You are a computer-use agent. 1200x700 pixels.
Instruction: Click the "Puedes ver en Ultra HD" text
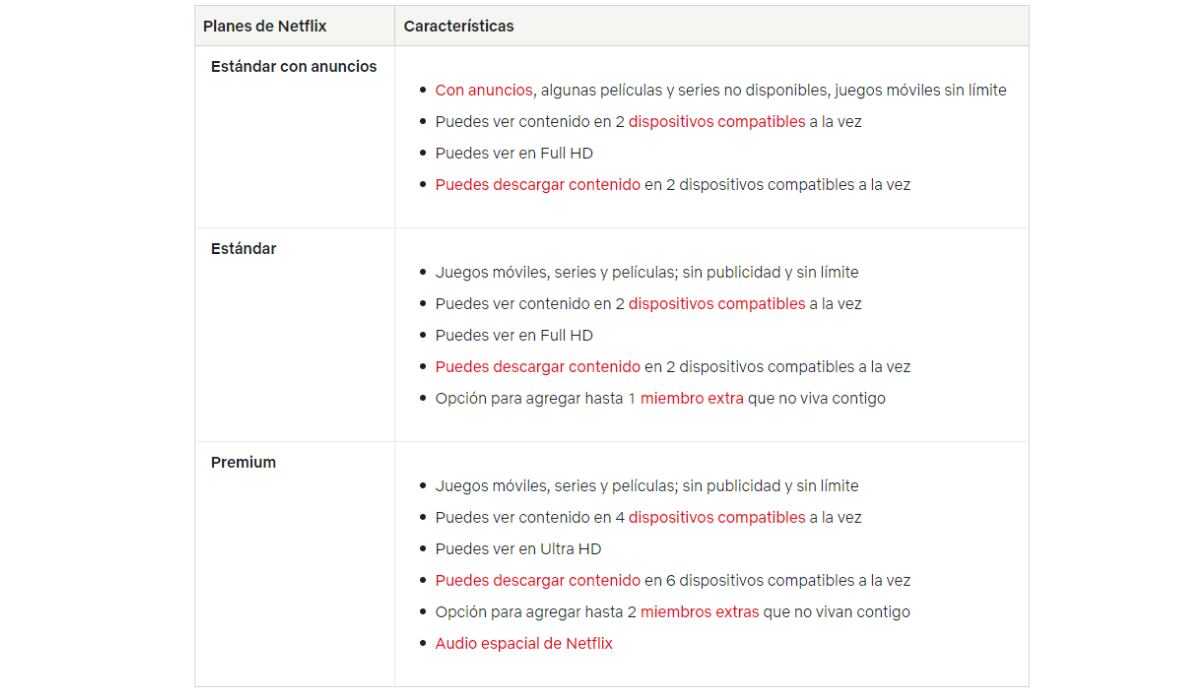click(x=518, y=549)
